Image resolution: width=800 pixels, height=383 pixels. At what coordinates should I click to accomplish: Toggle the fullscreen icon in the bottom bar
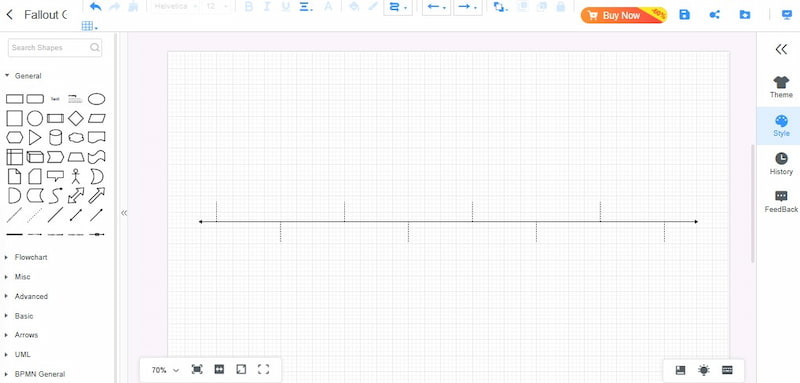263,369
